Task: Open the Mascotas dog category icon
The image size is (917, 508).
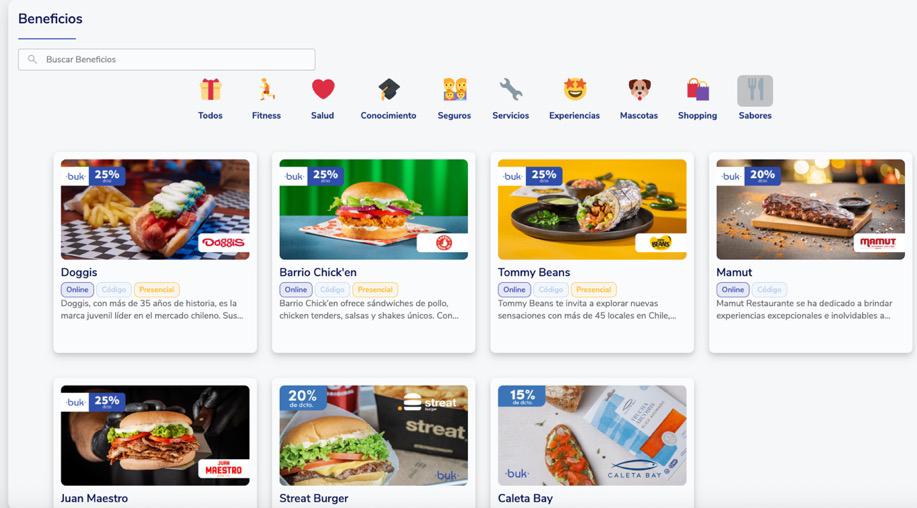Action: 639,90
